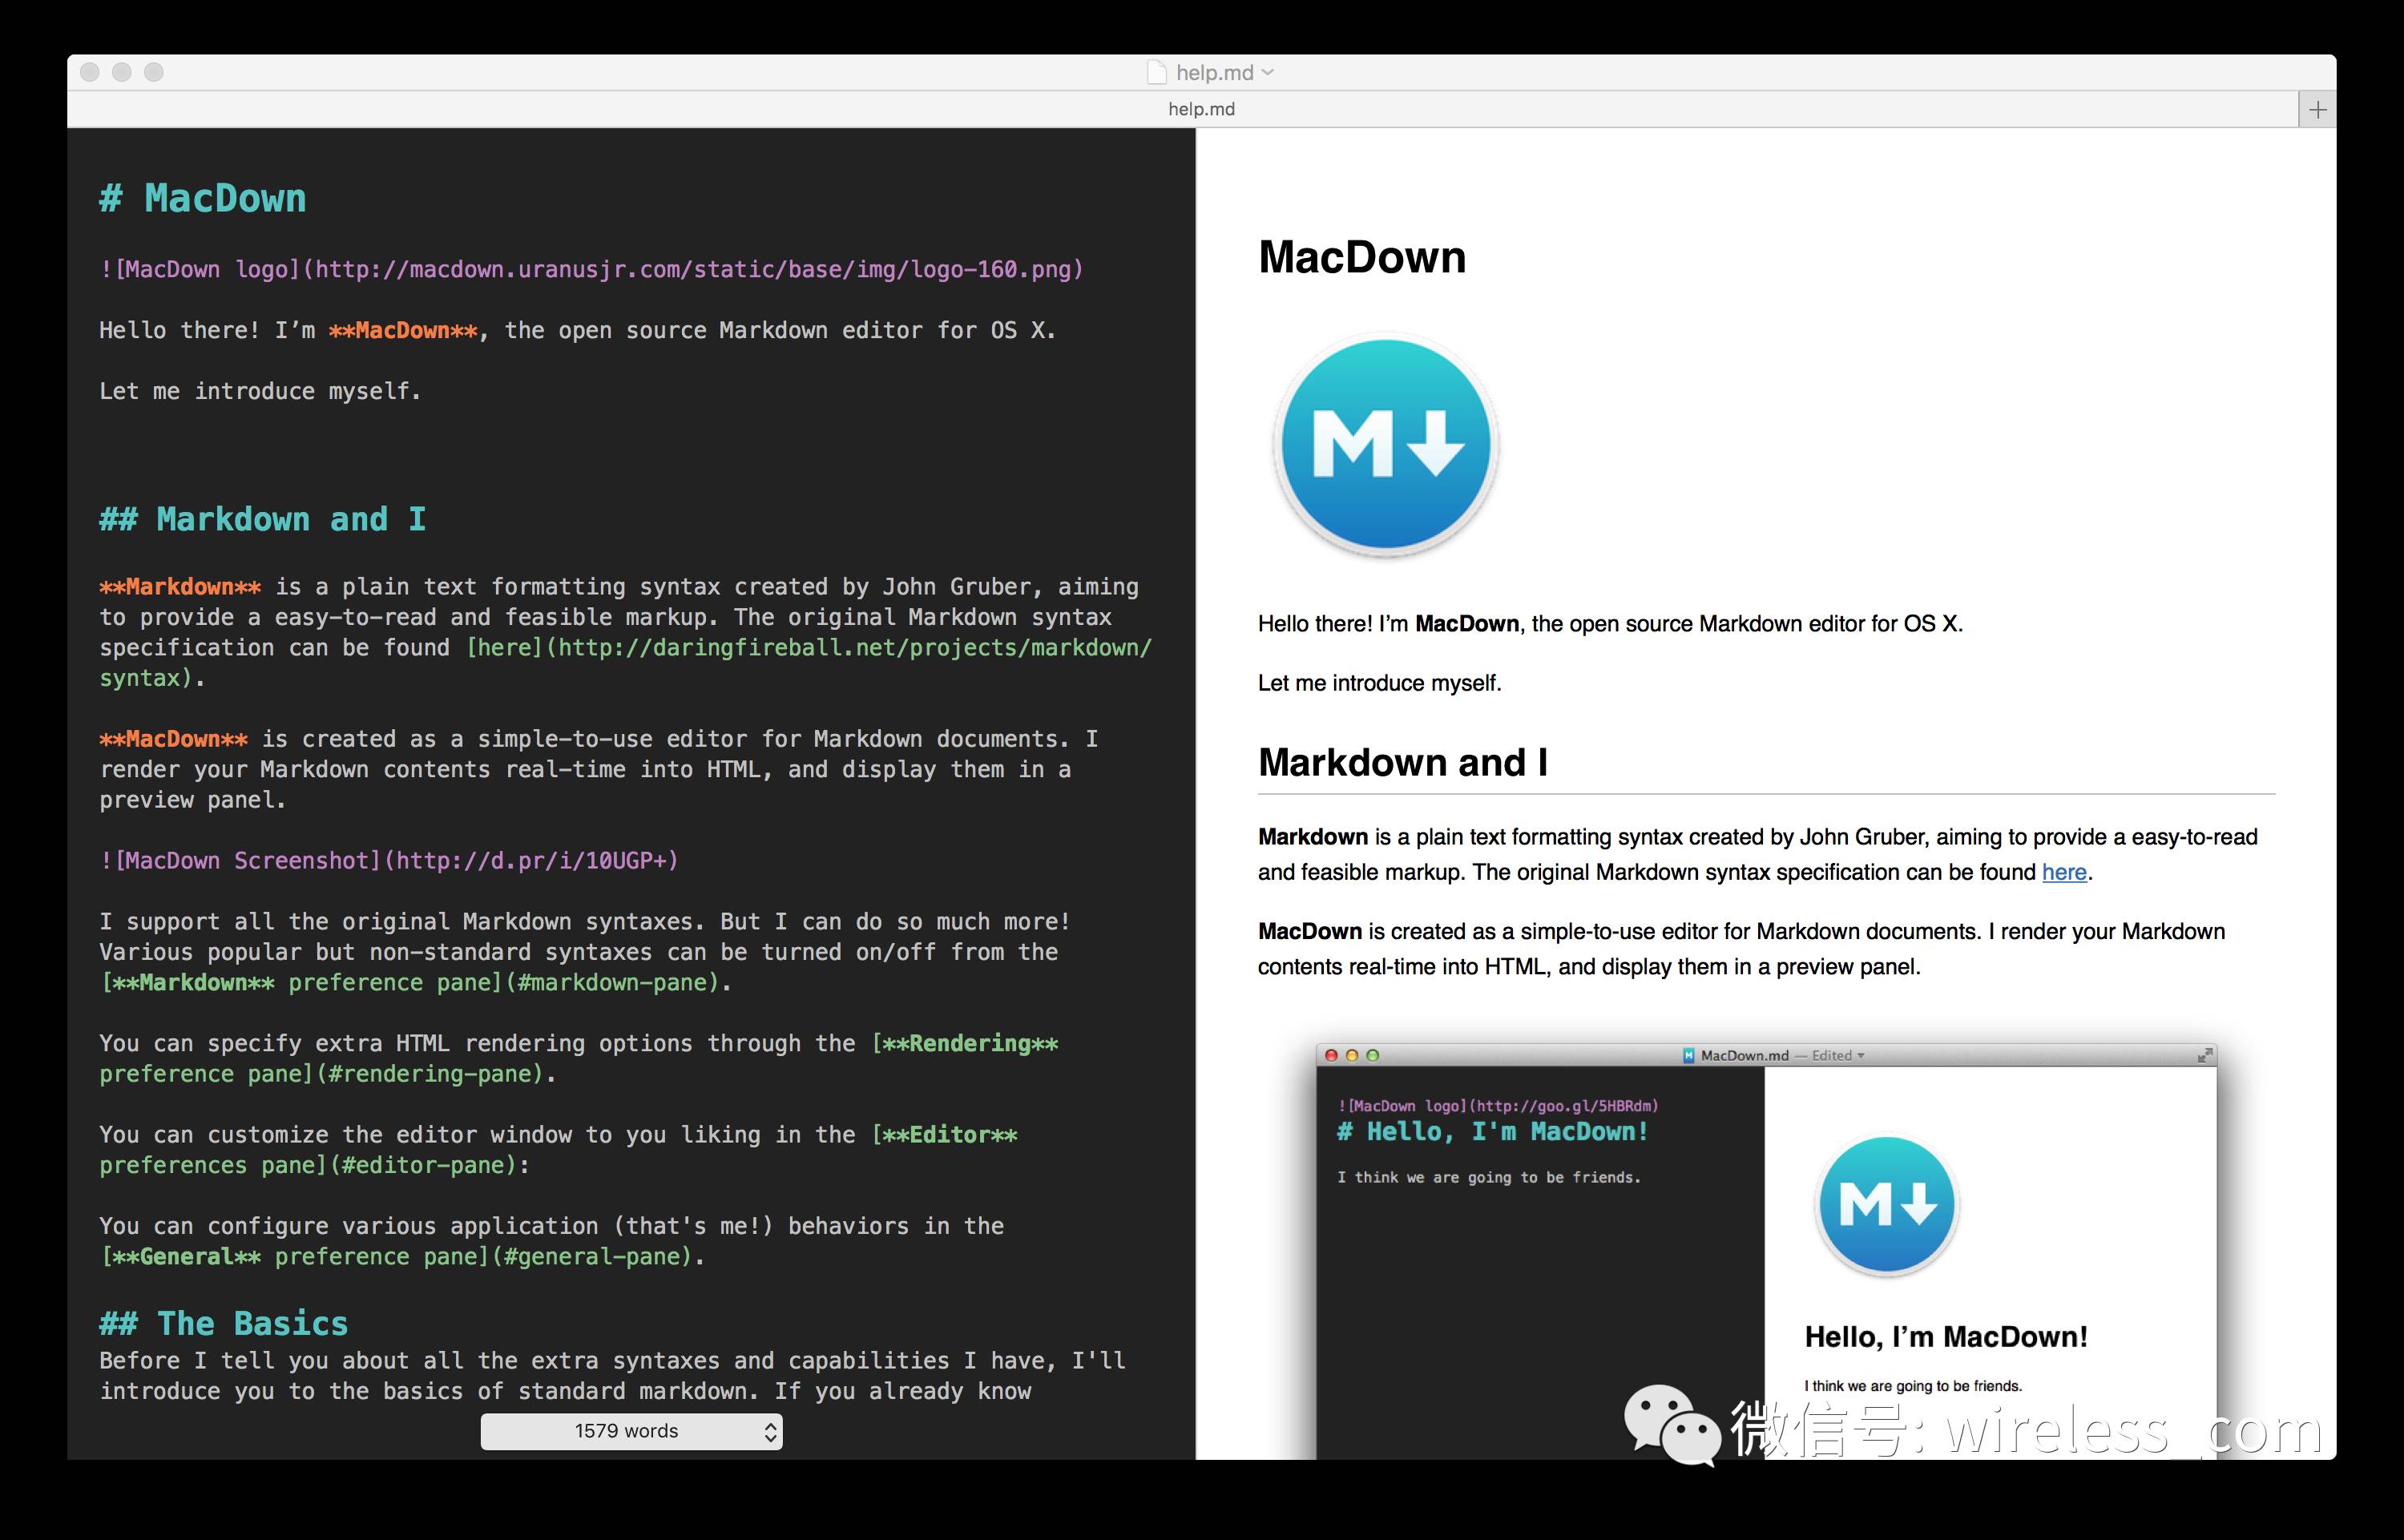The width and height of the screenshot is (2404, 1540).
Task: Minimize the window with middle title-bar button
Action: point(122,72)
